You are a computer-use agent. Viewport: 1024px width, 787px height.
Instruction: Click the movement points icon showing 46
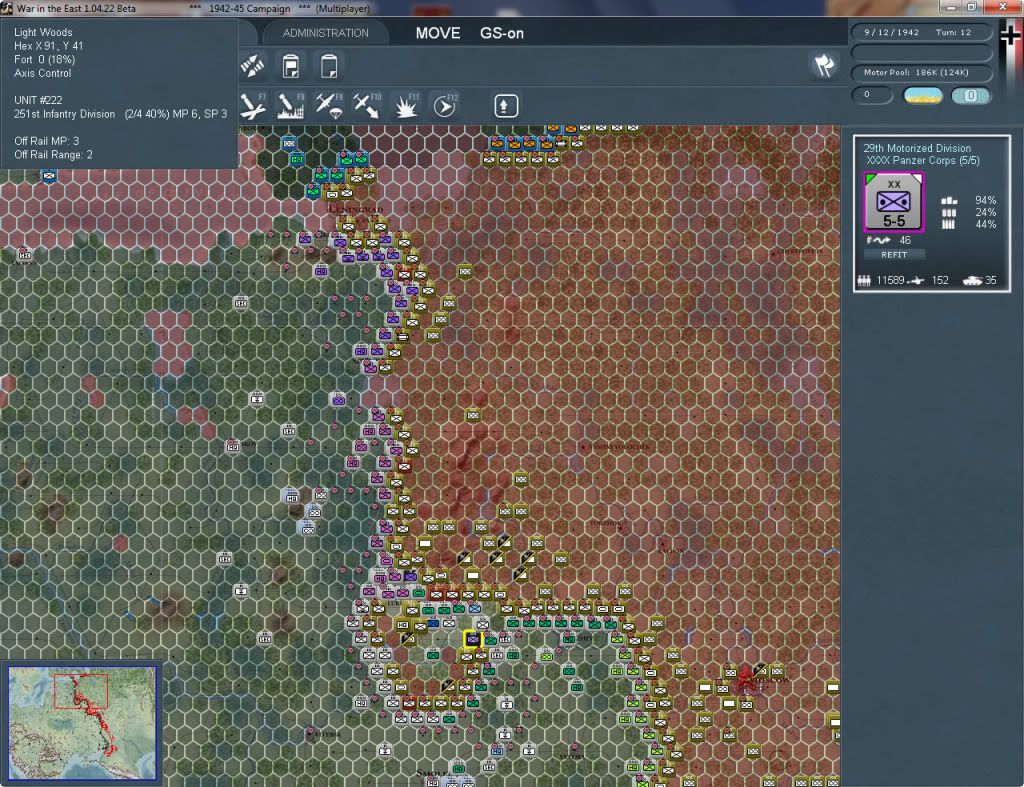tap(878, 240)
